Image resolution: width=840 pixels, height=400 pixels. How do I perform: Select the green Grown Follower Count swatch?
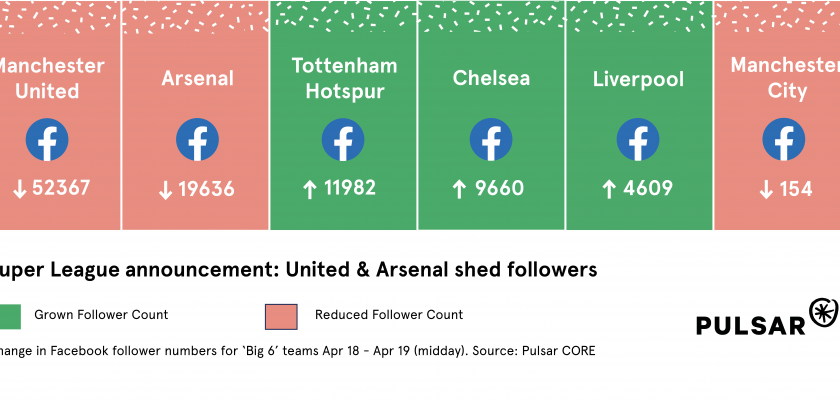click(x=8, y=315)
